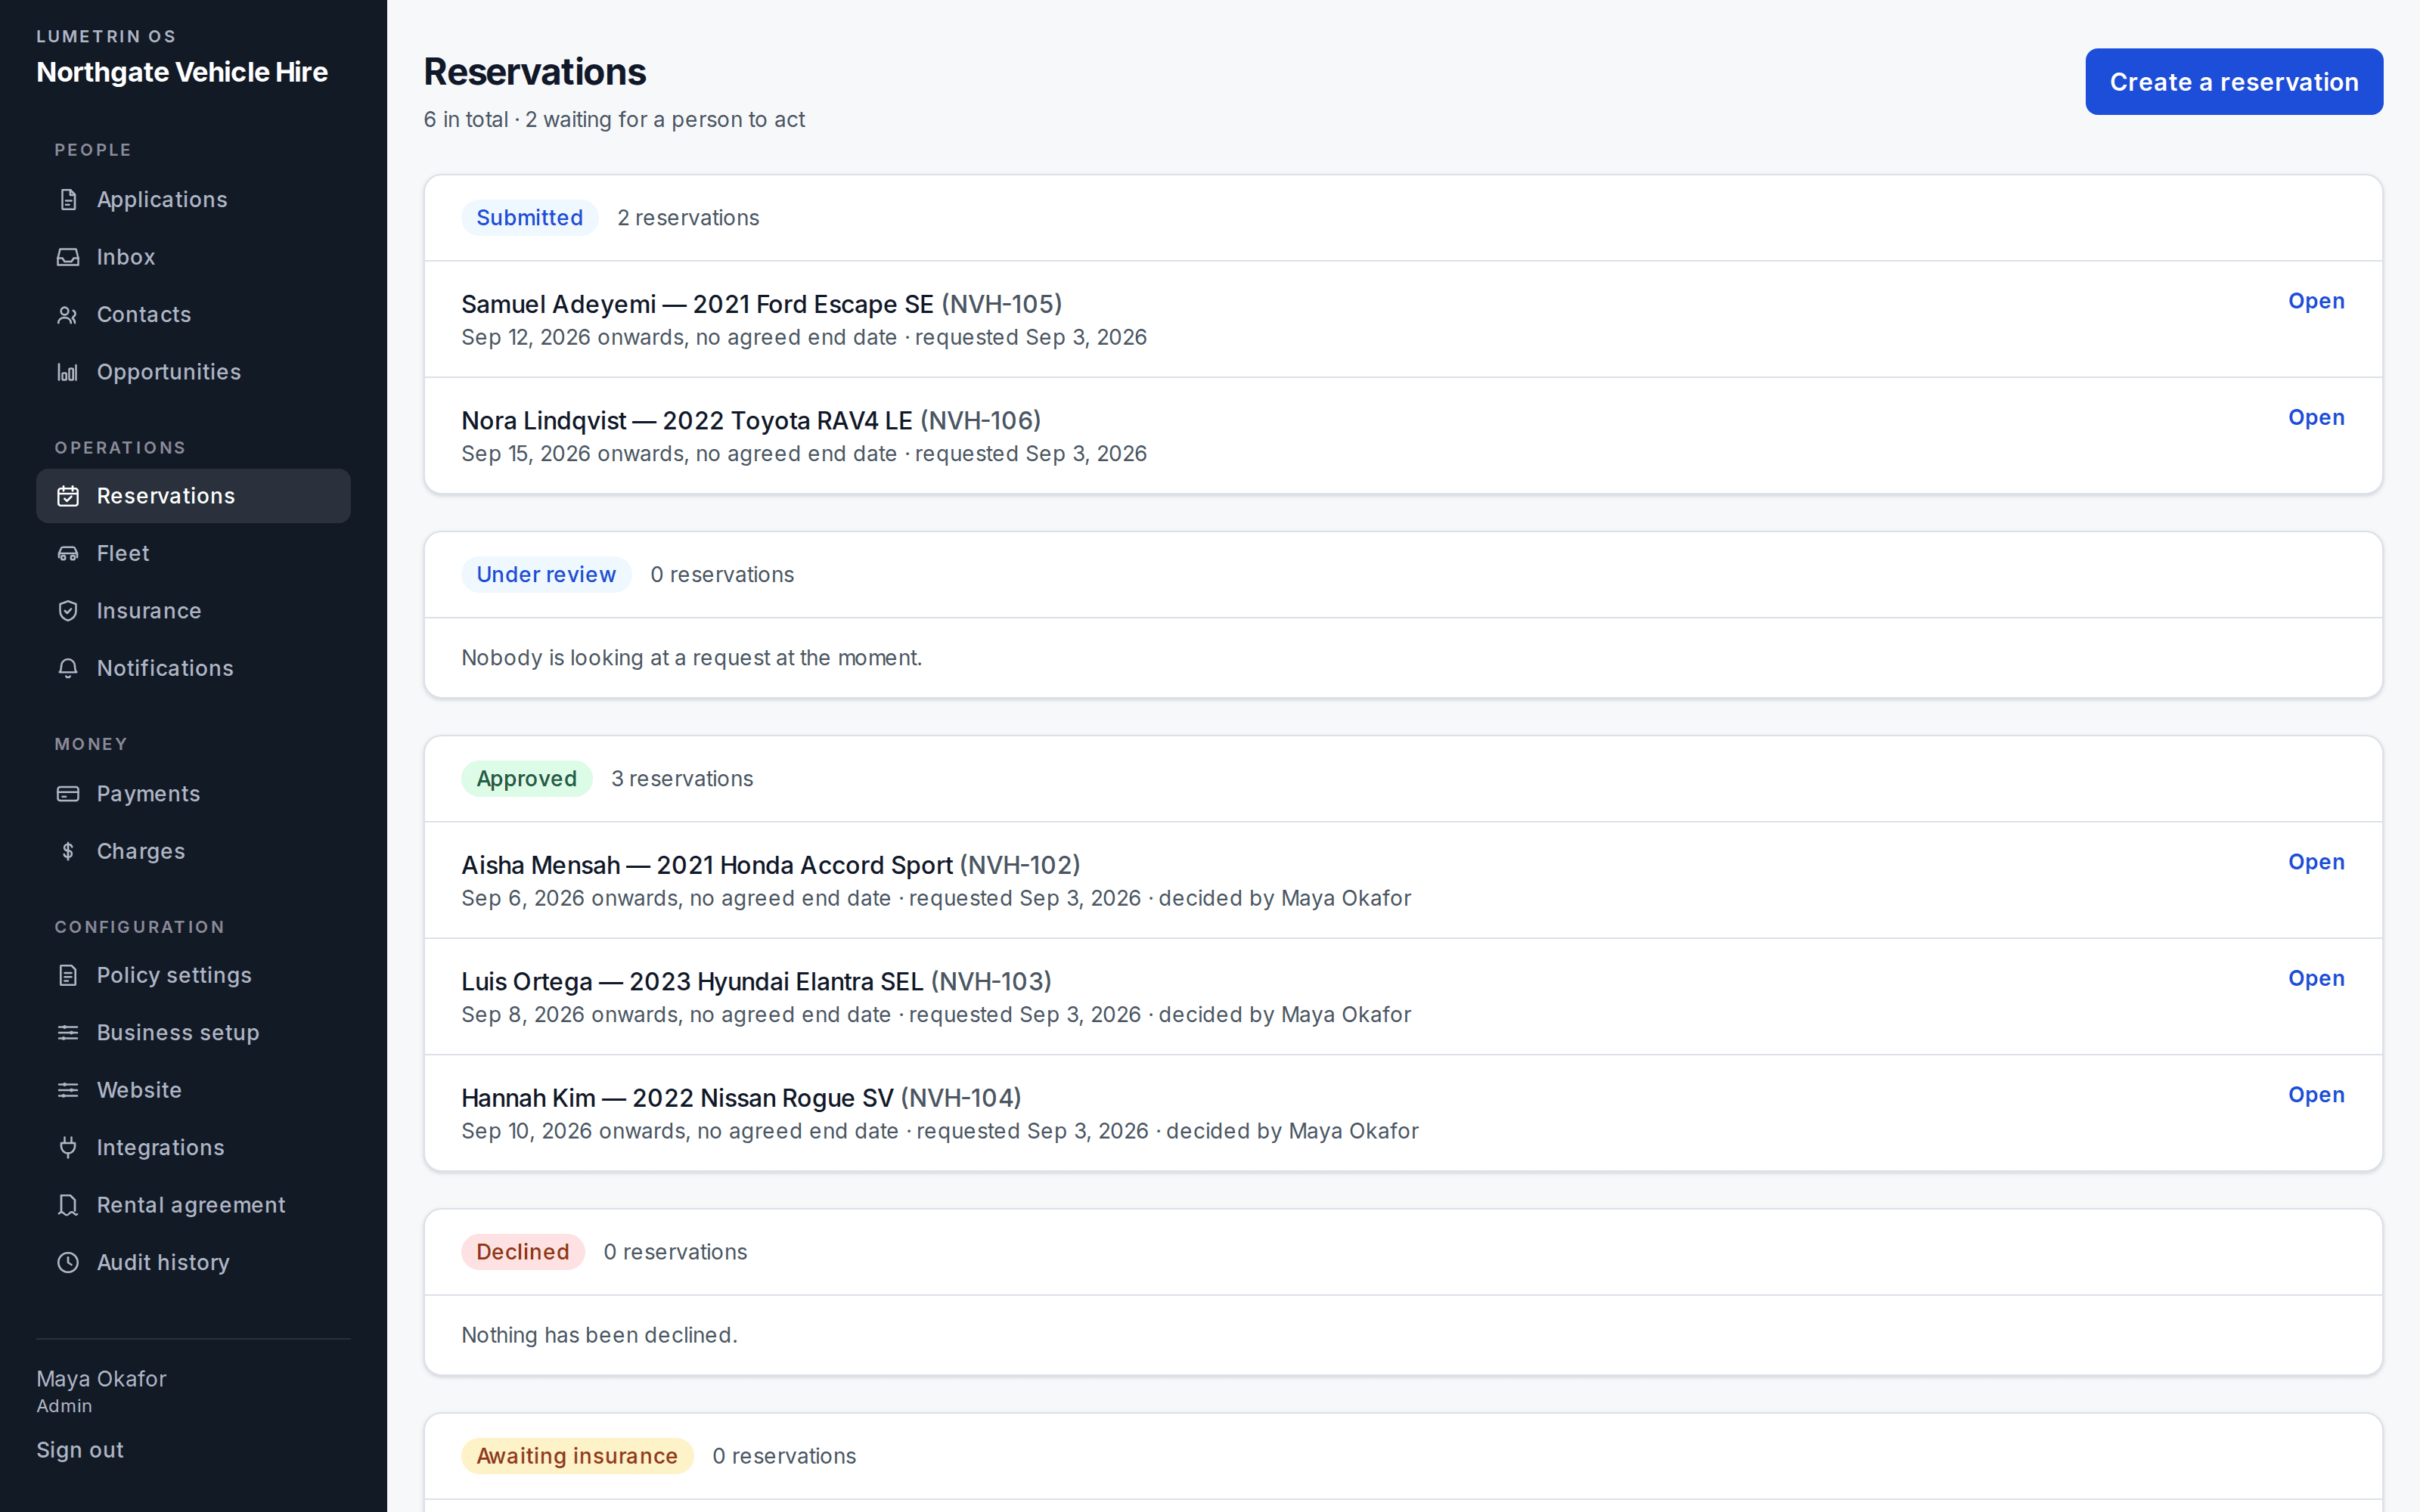Click the Approved status badge

[526, 779]
